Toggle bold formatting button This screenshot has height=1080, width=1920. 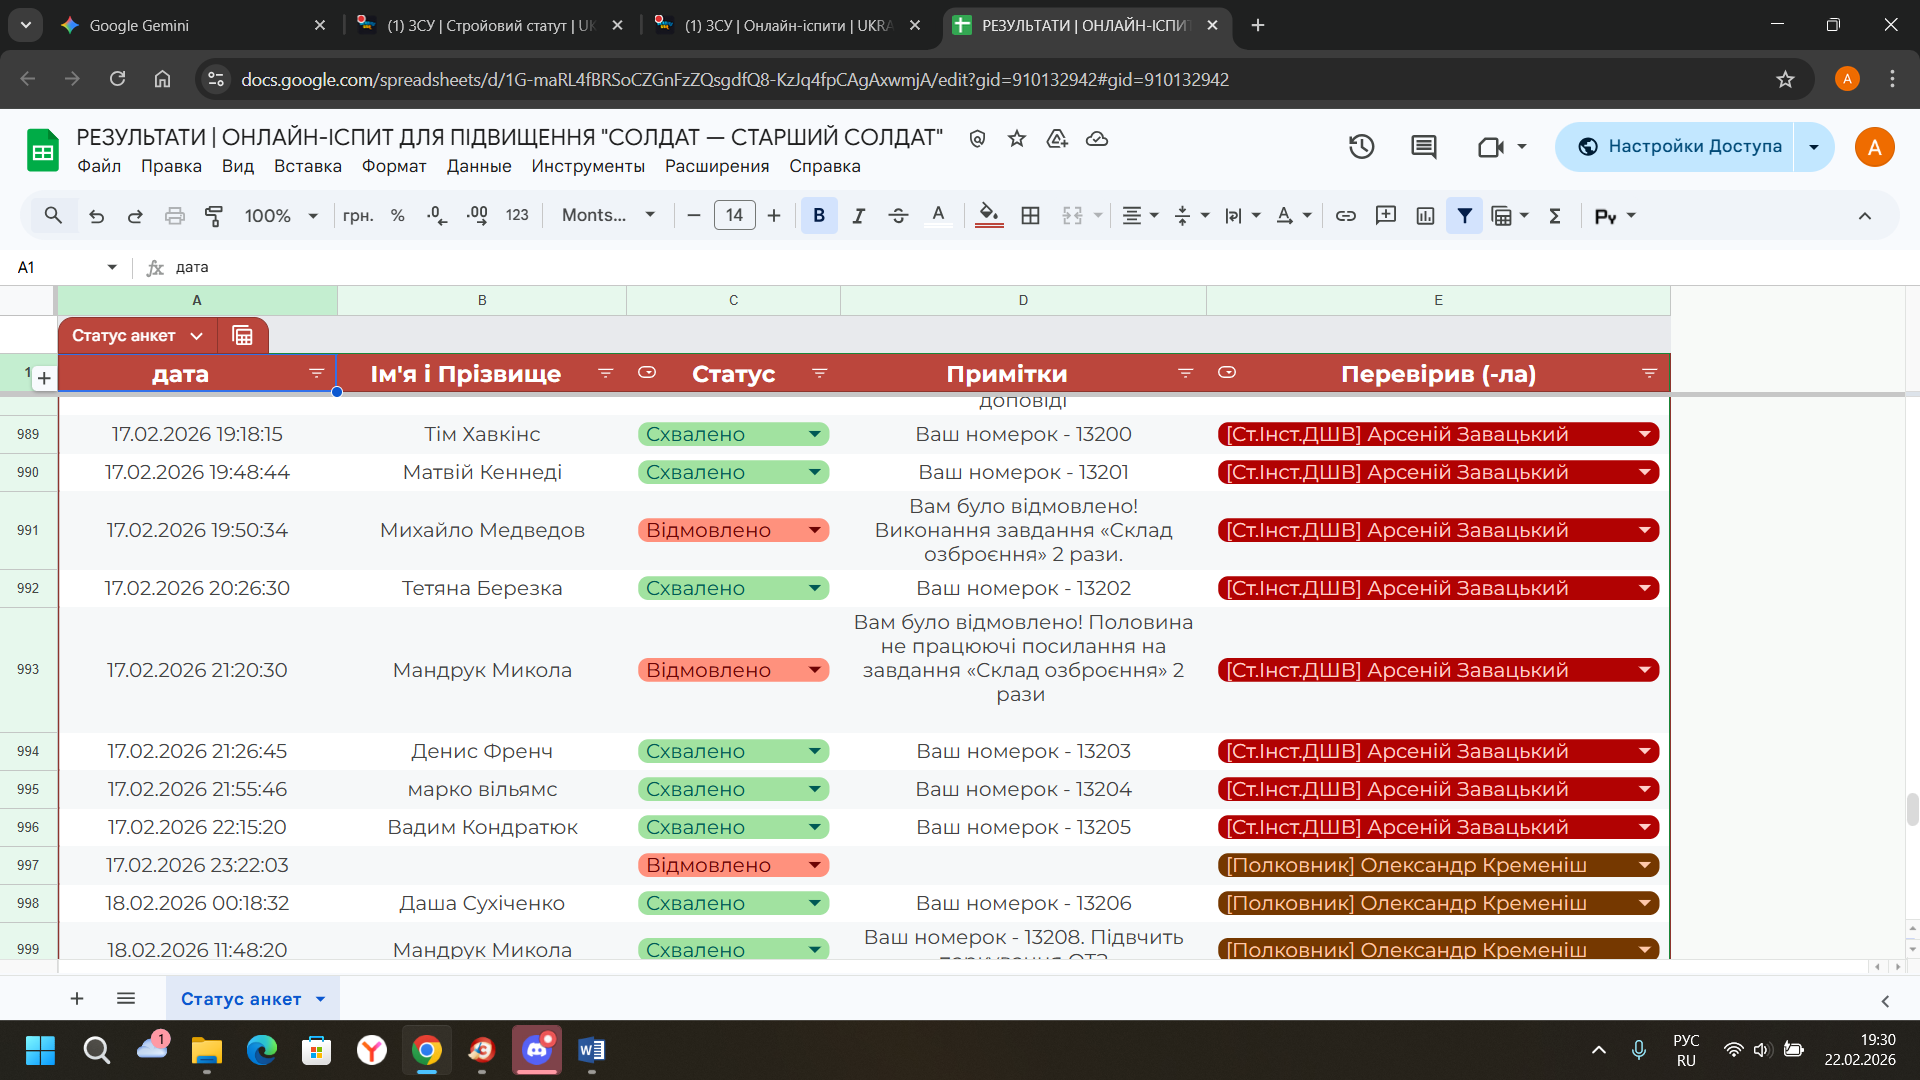pos(819,215)
